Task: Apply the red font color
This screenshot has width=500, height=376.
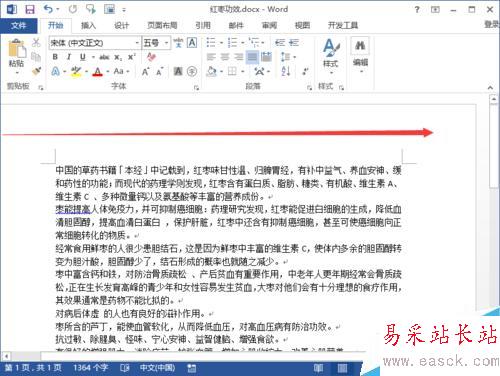Action: point(97,71)
